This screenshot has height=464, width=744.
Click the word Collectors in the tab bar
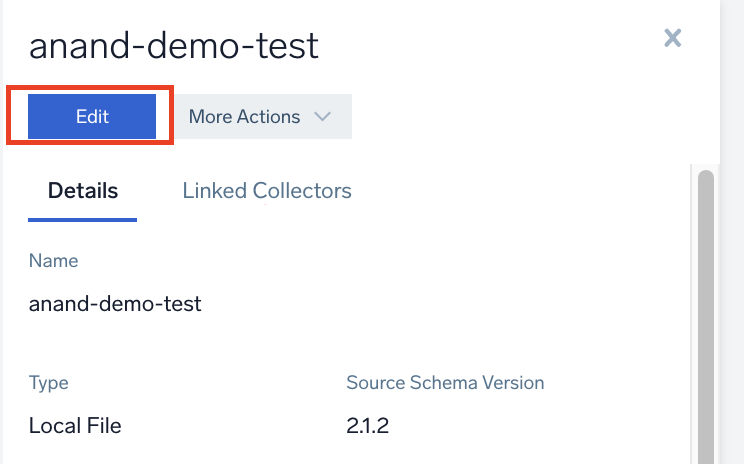[302, 190]
